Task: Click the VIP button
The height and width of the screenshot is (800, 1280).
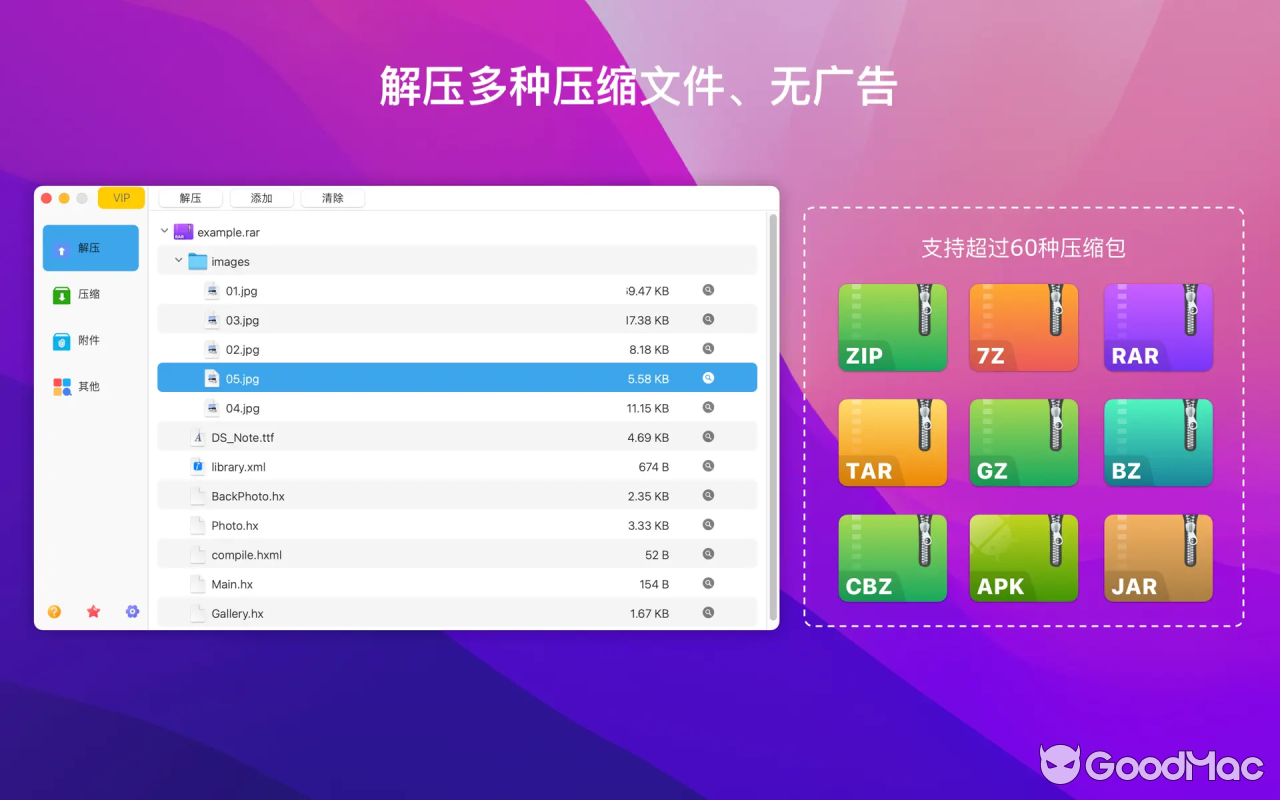Action: coord(121,198)
